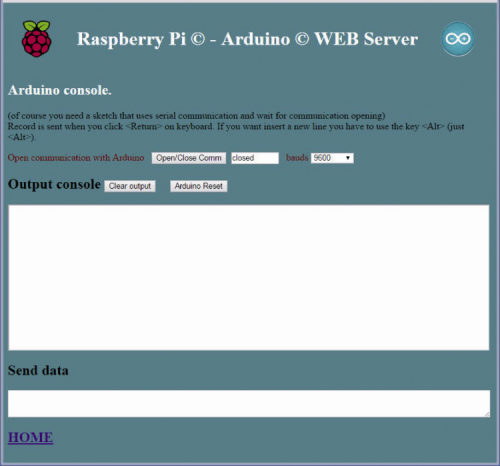The height and width of the screenshot is (466, 500).
Task: Click the 'Open communication with Arduino' label
Action: 76,158
